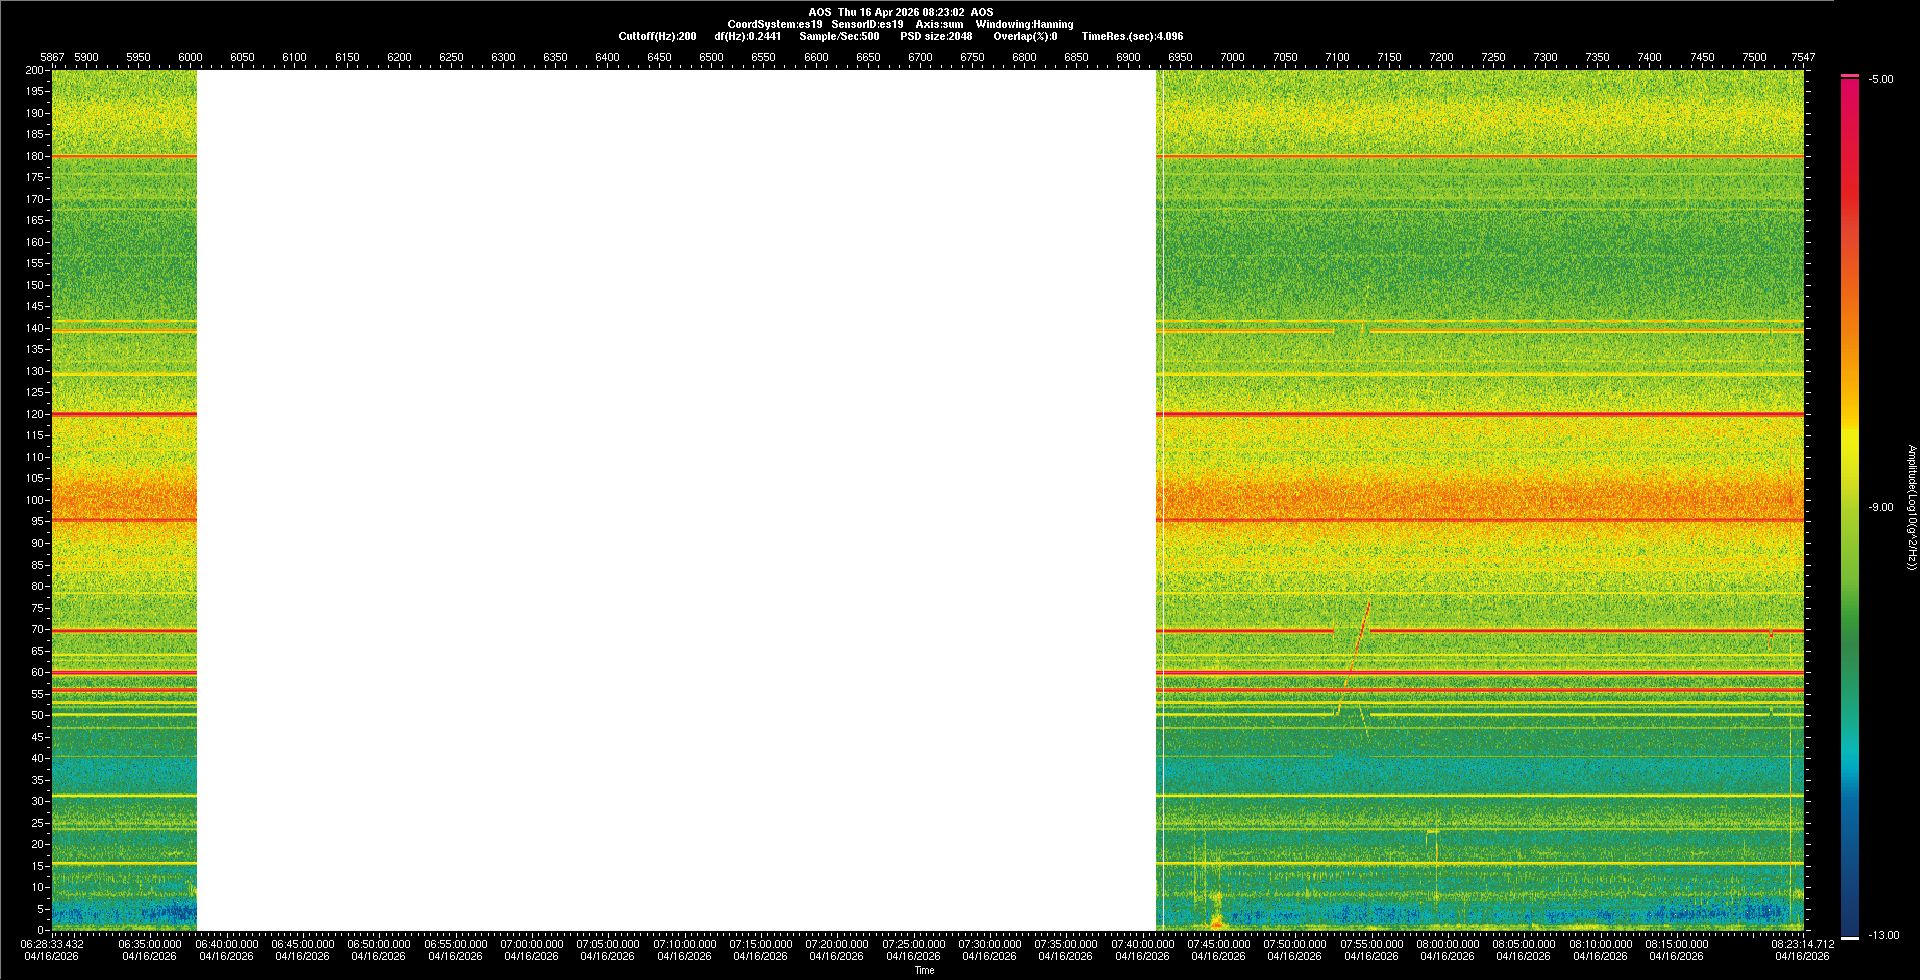
Task: Select the "6250" top axis tick label
Action: coord(451,57)
